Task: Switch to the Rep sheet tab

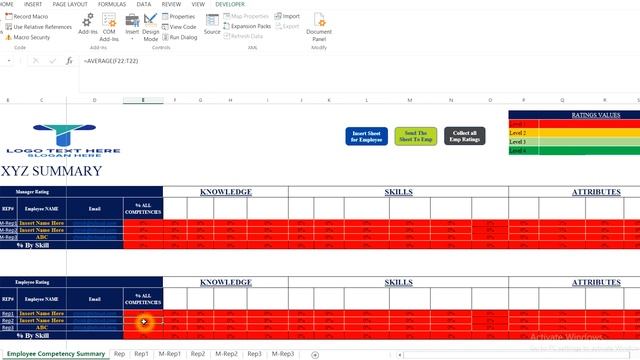Action: click(119, 354)
